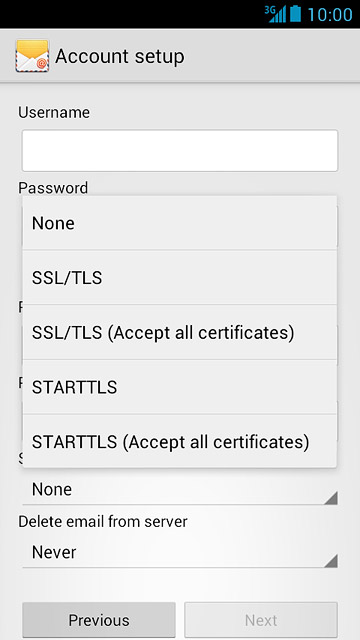
Task: Tap the Username label text
Action: (54, 112)
